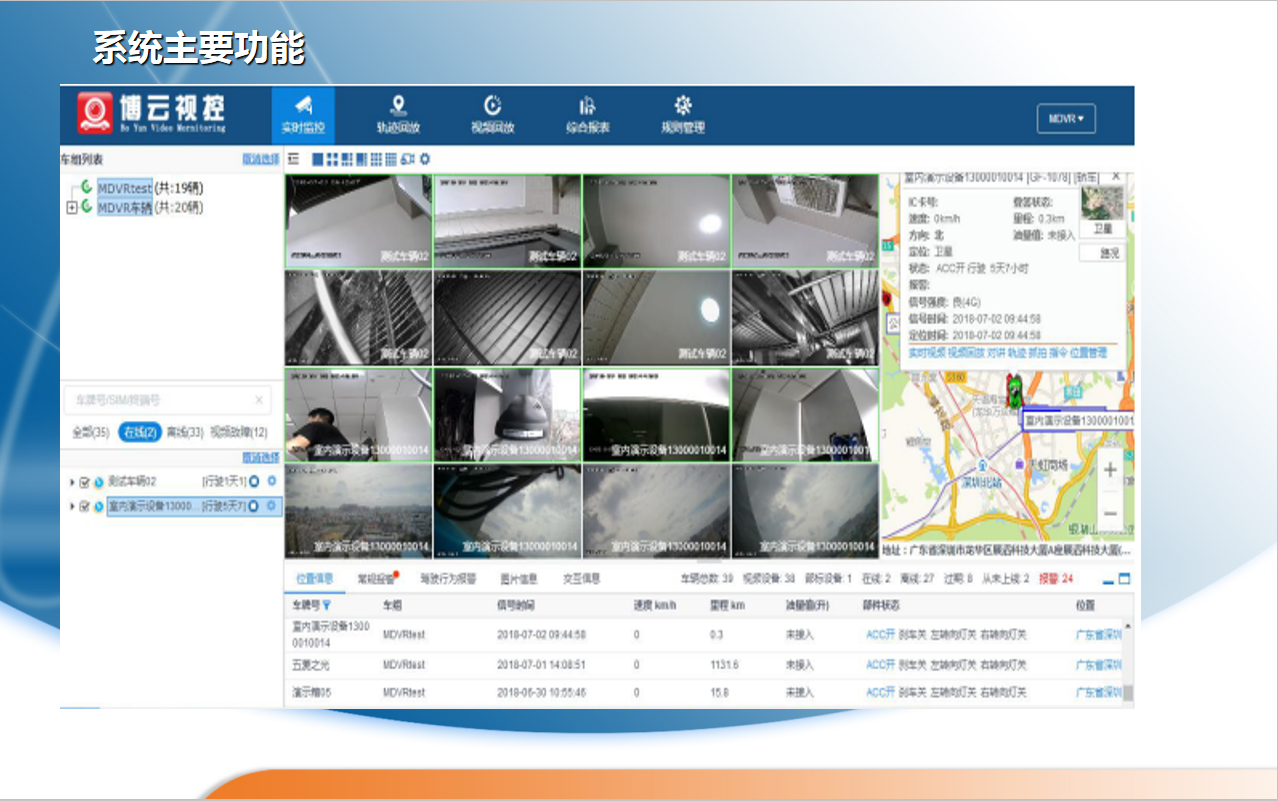Minimize the bottom info panel

pyautogui.click(x=1108, y=580)
